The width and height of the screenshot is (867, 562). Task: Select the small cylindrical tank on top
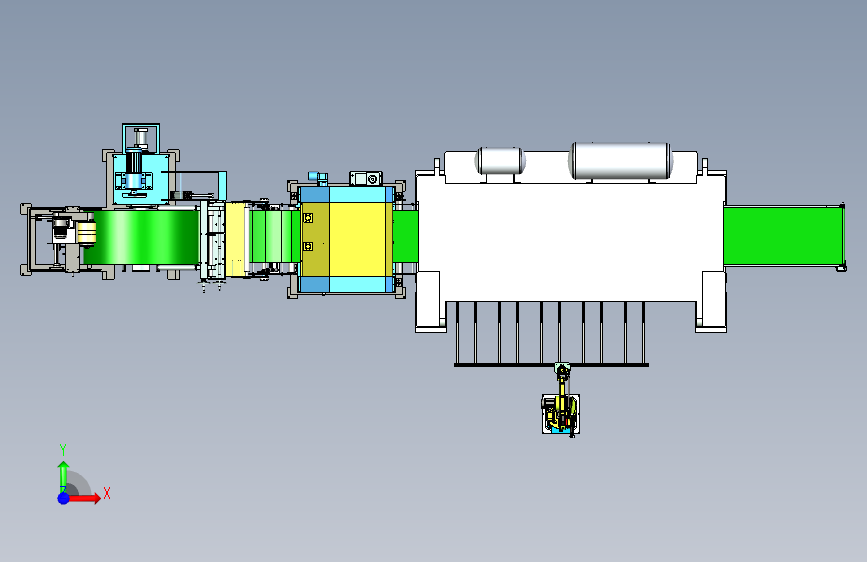(x=500, y=161)
